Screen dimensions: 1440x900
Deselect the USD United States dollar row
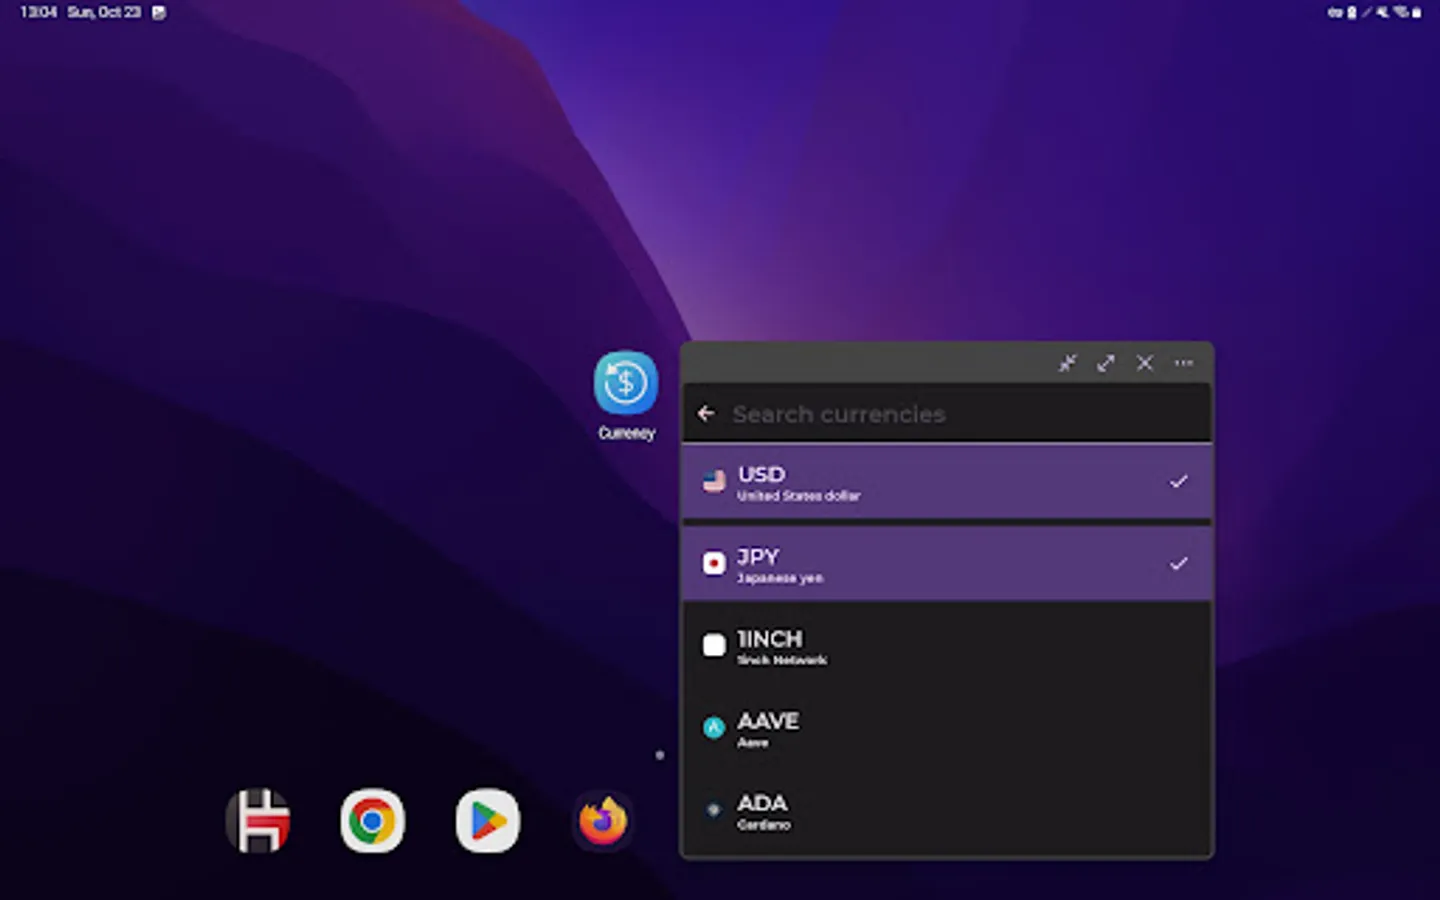947,482
